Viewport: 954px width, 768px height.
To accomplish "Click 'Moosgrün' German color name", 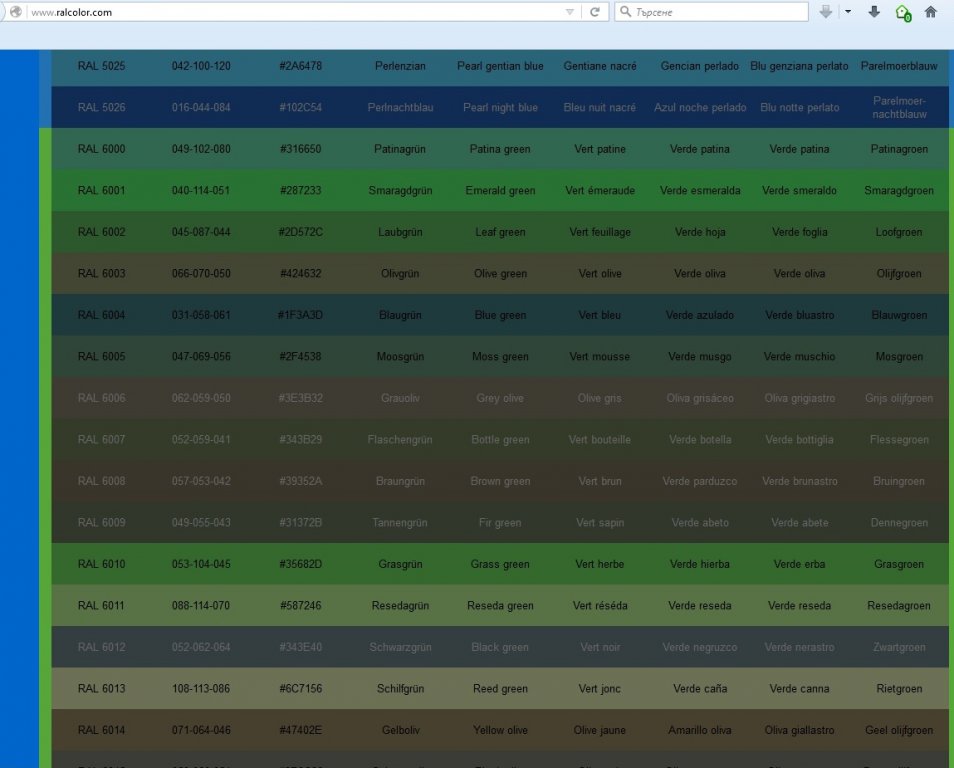I will coord(400,357).
